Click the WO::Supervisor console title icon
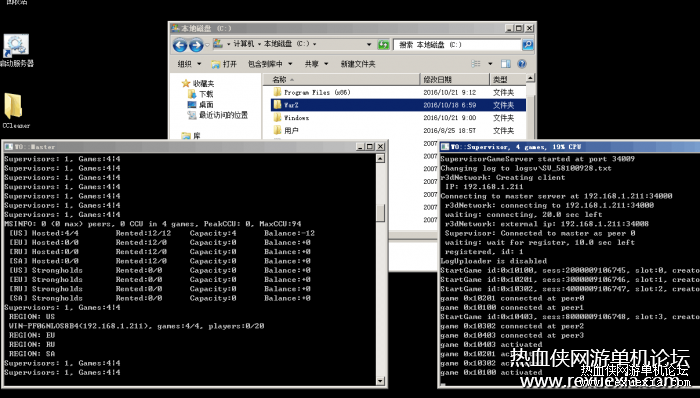This screenshot has width=700, height=398. [x=445, y=147]
